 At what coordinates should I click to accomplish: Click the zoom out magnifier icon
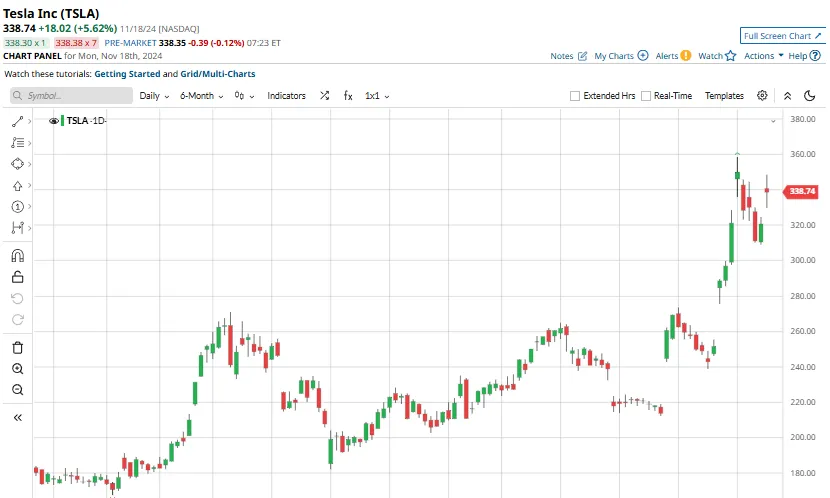[17, 390]
